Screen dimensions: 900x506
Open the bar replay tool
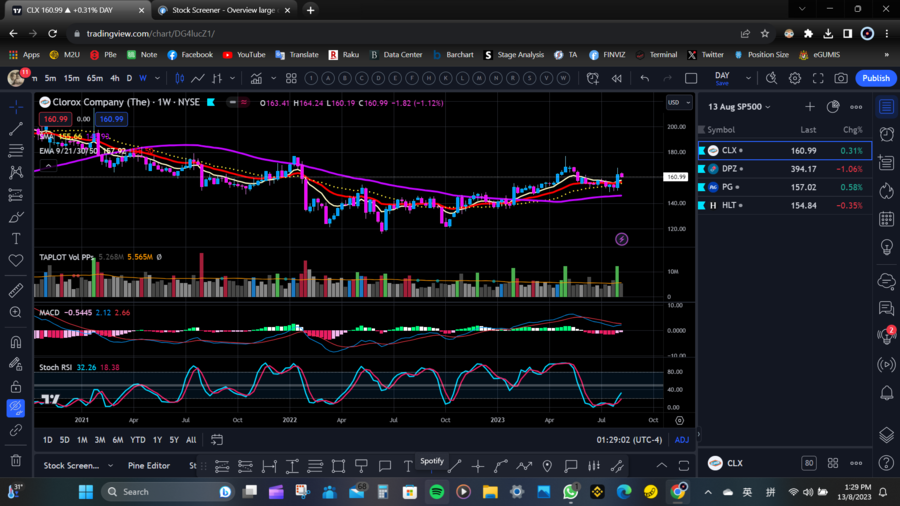(x=616, y=78)
